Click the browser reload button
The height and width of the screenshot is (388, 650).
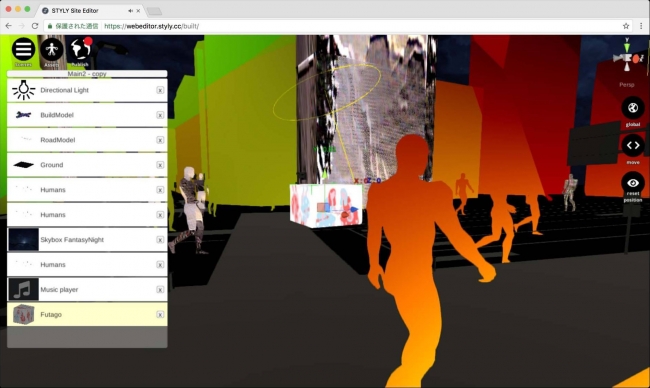pos(35,26)
